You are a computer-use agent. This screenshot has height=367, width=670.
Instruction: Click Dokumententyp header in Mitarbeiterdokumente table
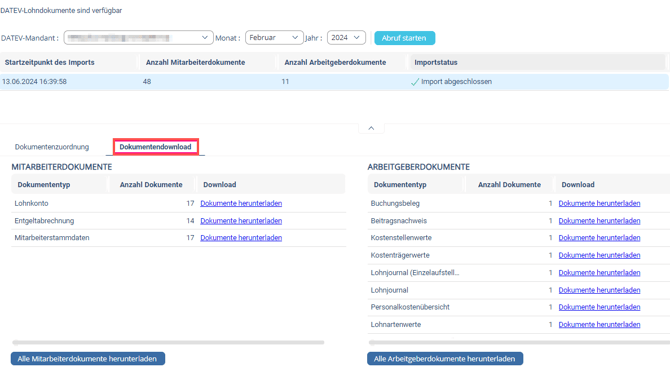[x=44, y=185]
